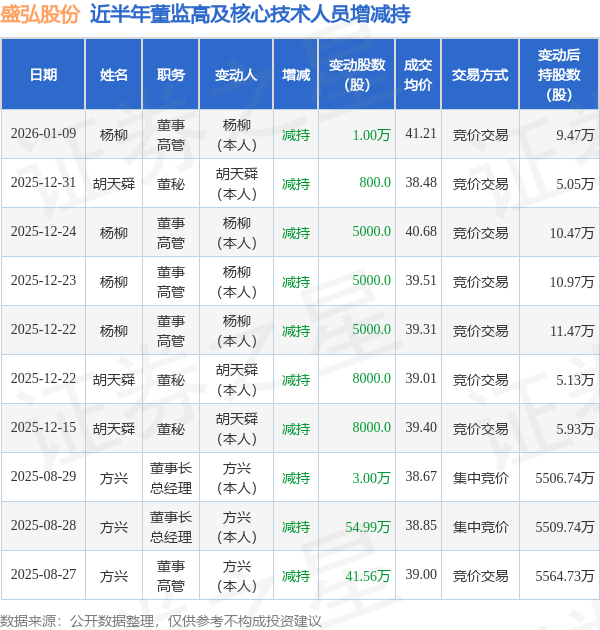The width and height of the screenshot is (600, 630).
Task: Click 董事长 总经理 in the 2025-08-29 row
Action: 171,478
